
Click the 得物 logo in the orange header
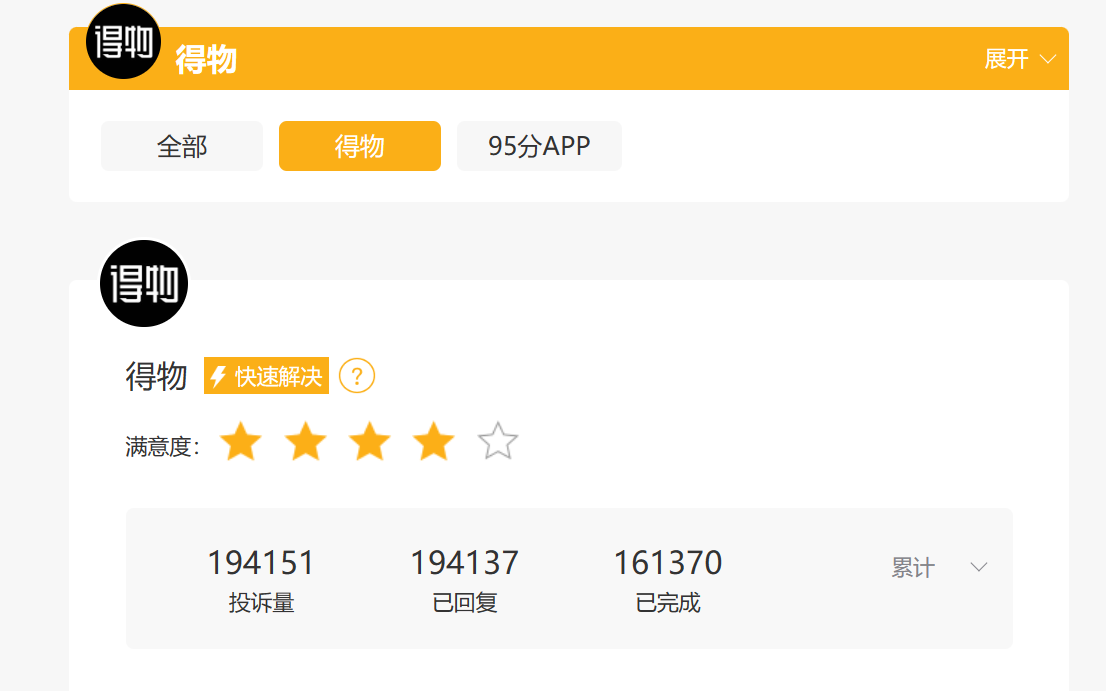[123, 42]
